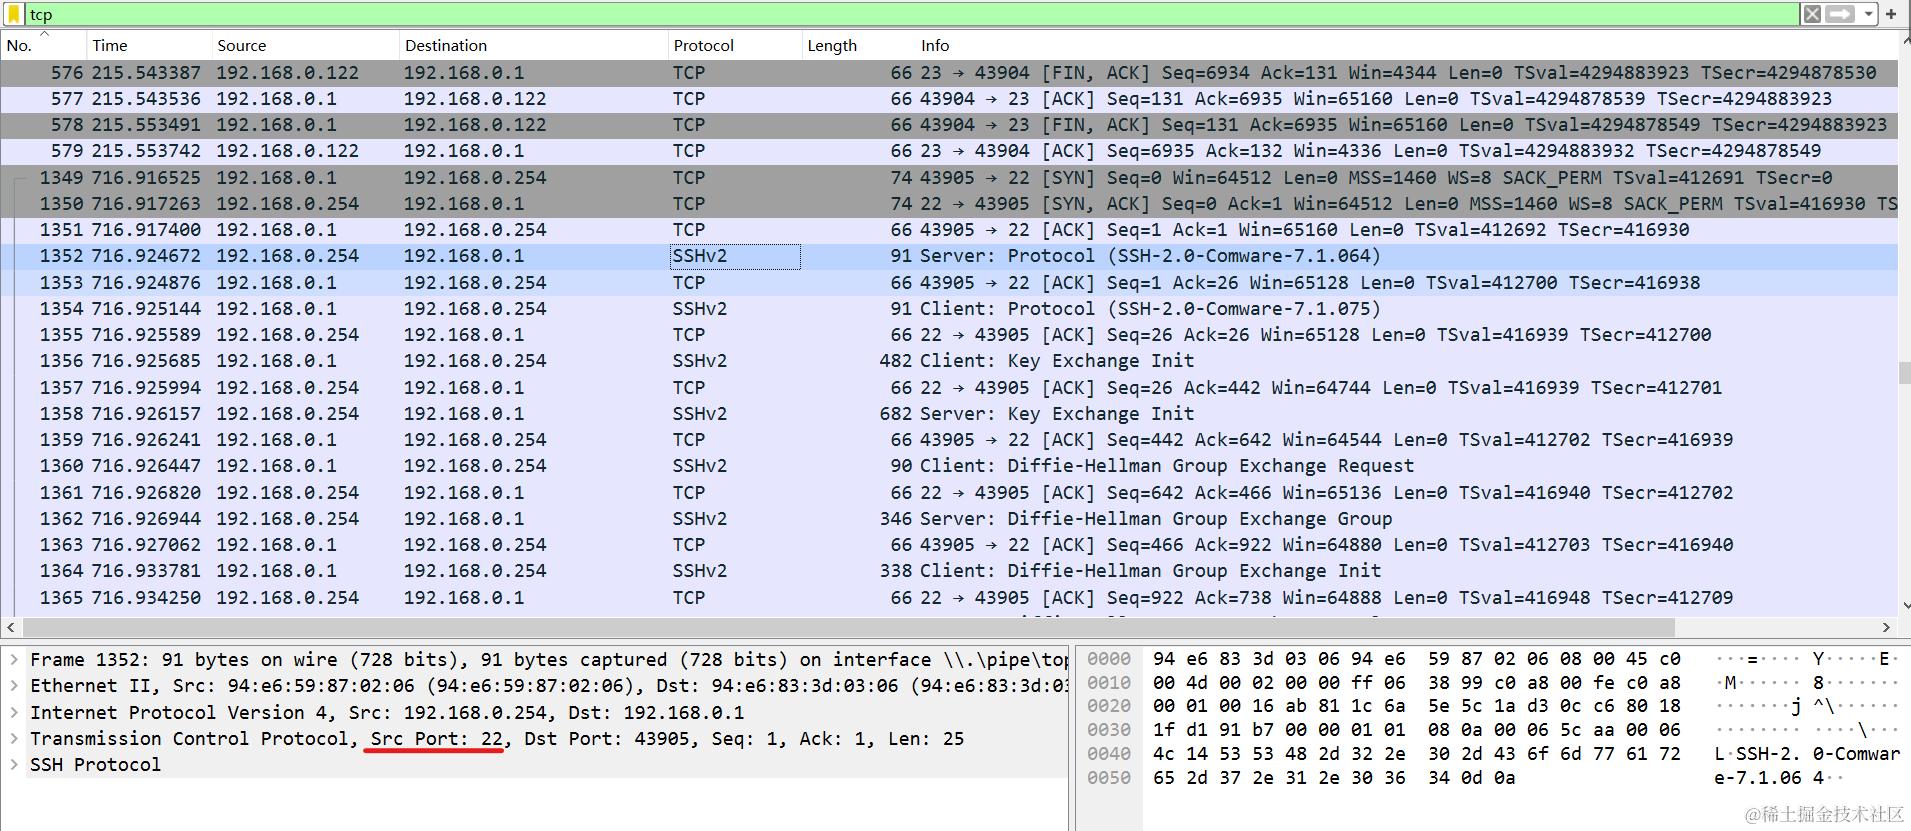Edit the tcp display filter field
1911x831 pixels.
(910, 14)
